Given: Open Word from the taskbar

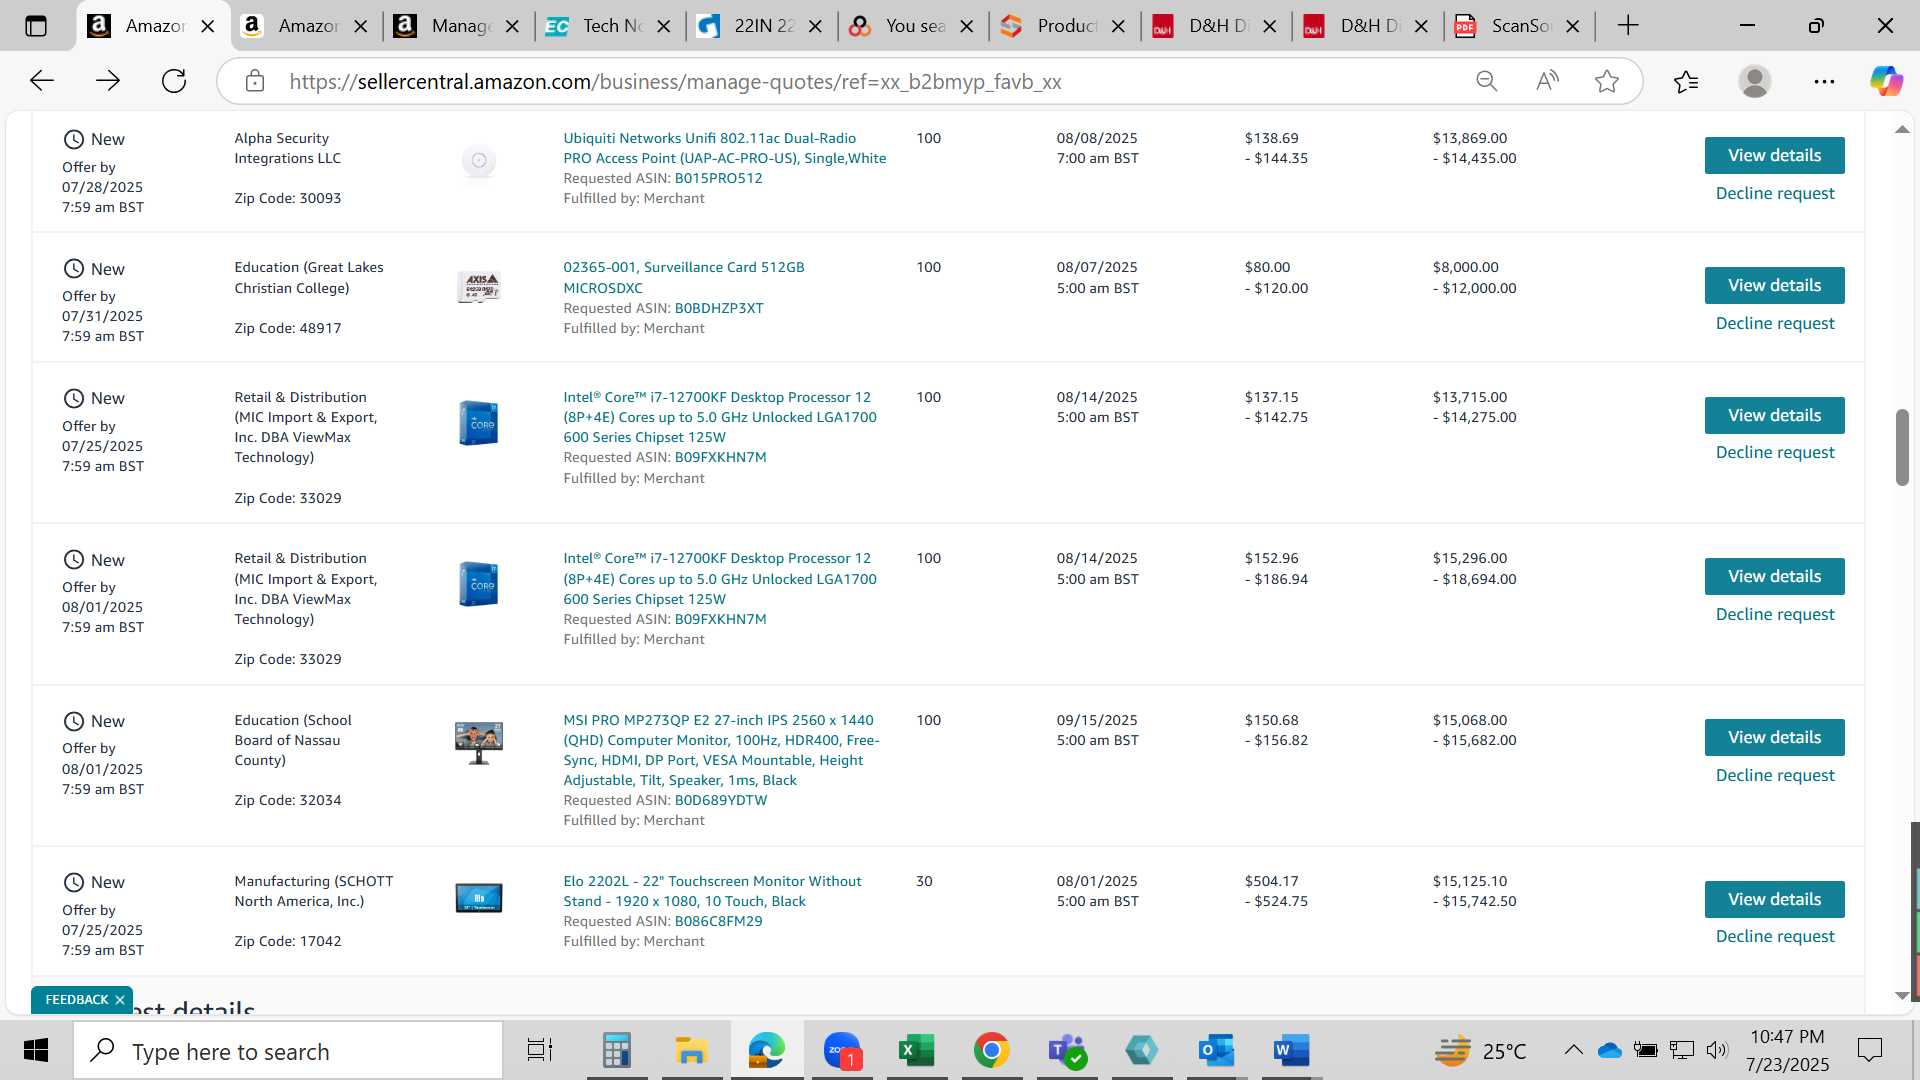Looking at the screenshot, I should click(x=1291, y=1050).
